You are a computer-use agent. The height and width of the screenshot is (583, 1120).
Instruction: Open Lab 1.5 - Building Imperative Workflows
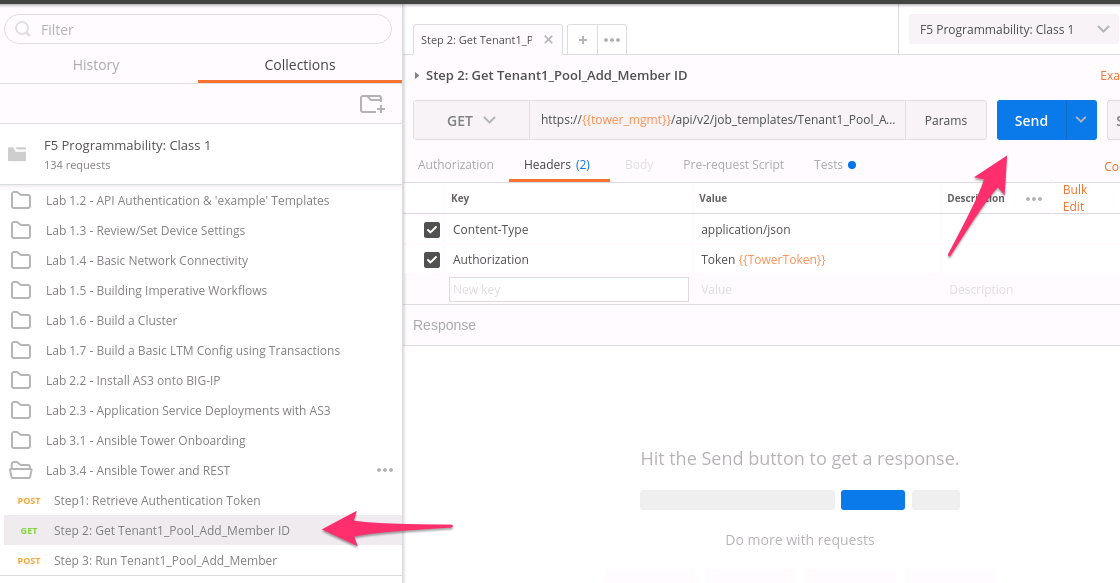156,291
